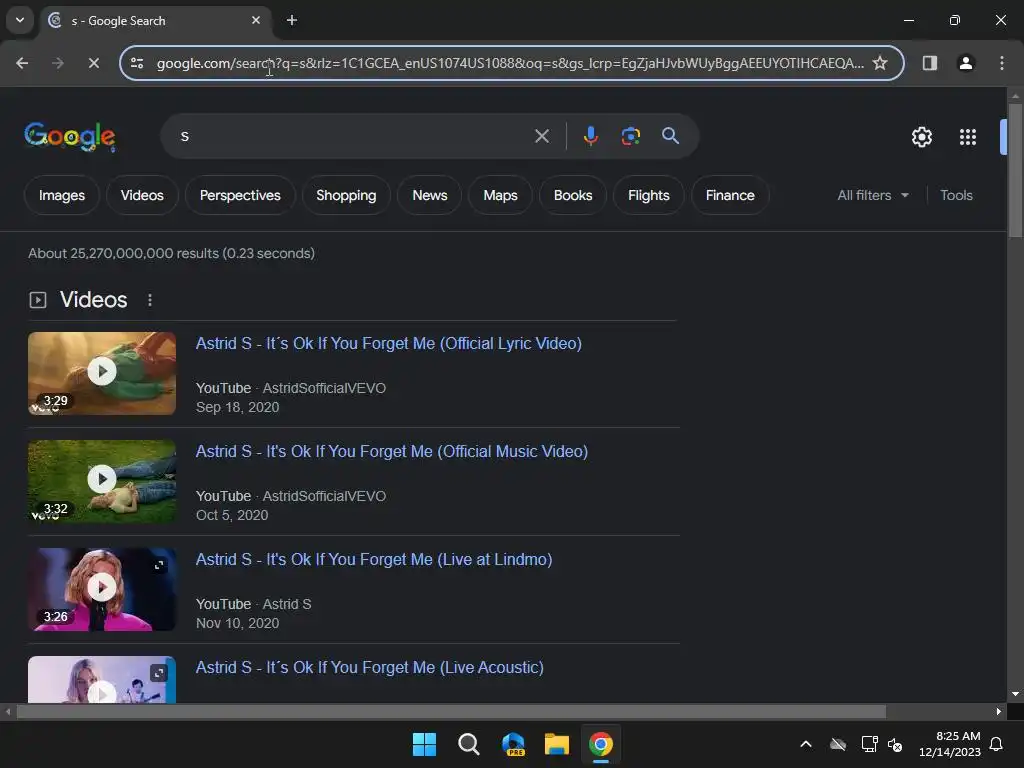Click the horizontal scrollbar thumb
Screen dimensions: 1024x768
point(451,711)
